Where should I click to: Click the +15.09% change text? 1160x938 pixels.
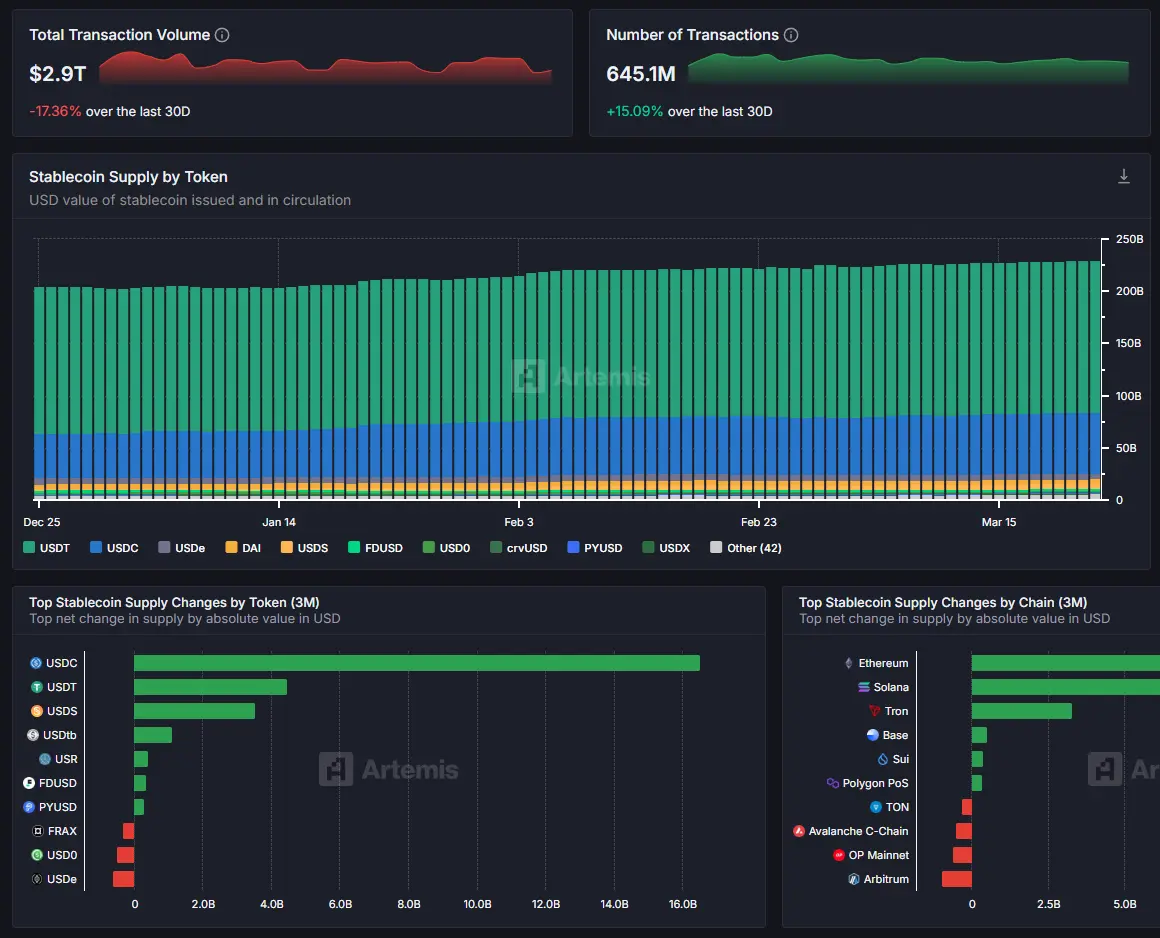click(635, 111)
